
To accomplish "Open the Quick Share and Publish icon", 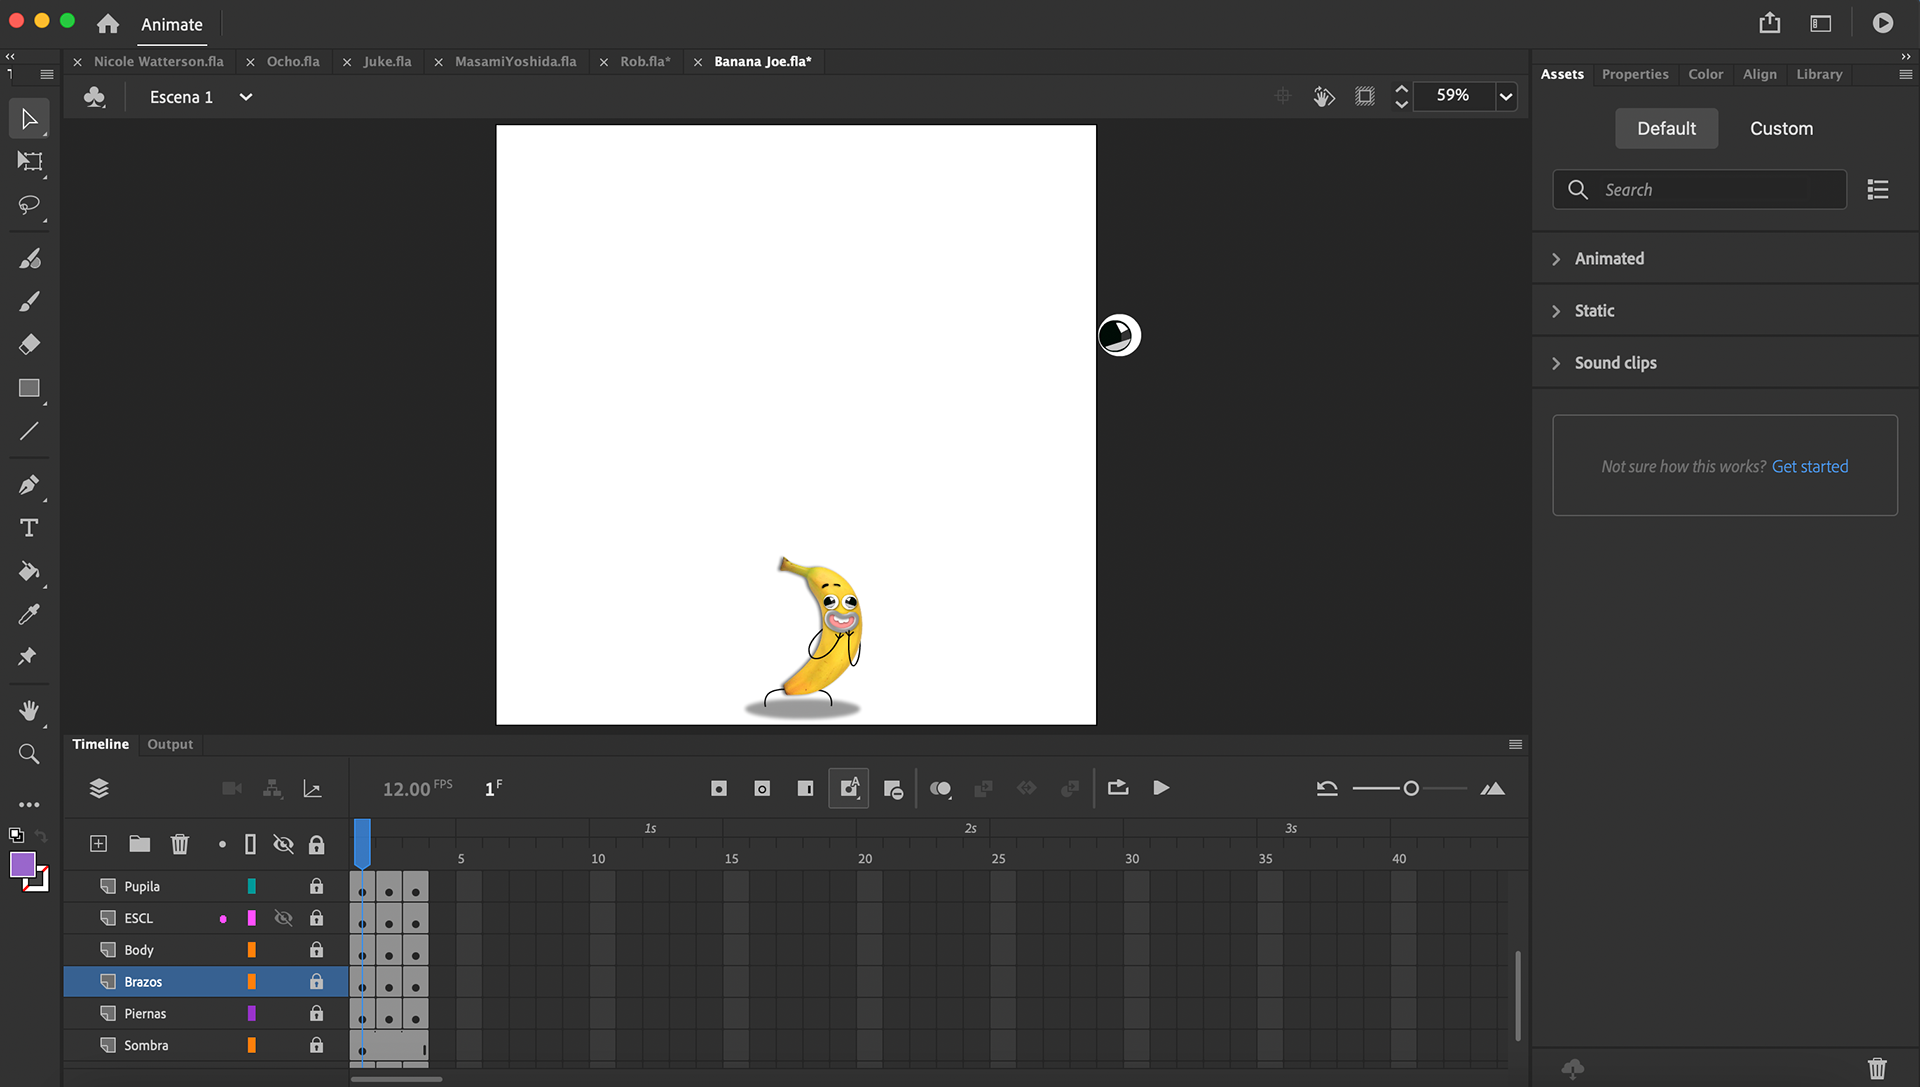I will click(x=1770, y=23).
